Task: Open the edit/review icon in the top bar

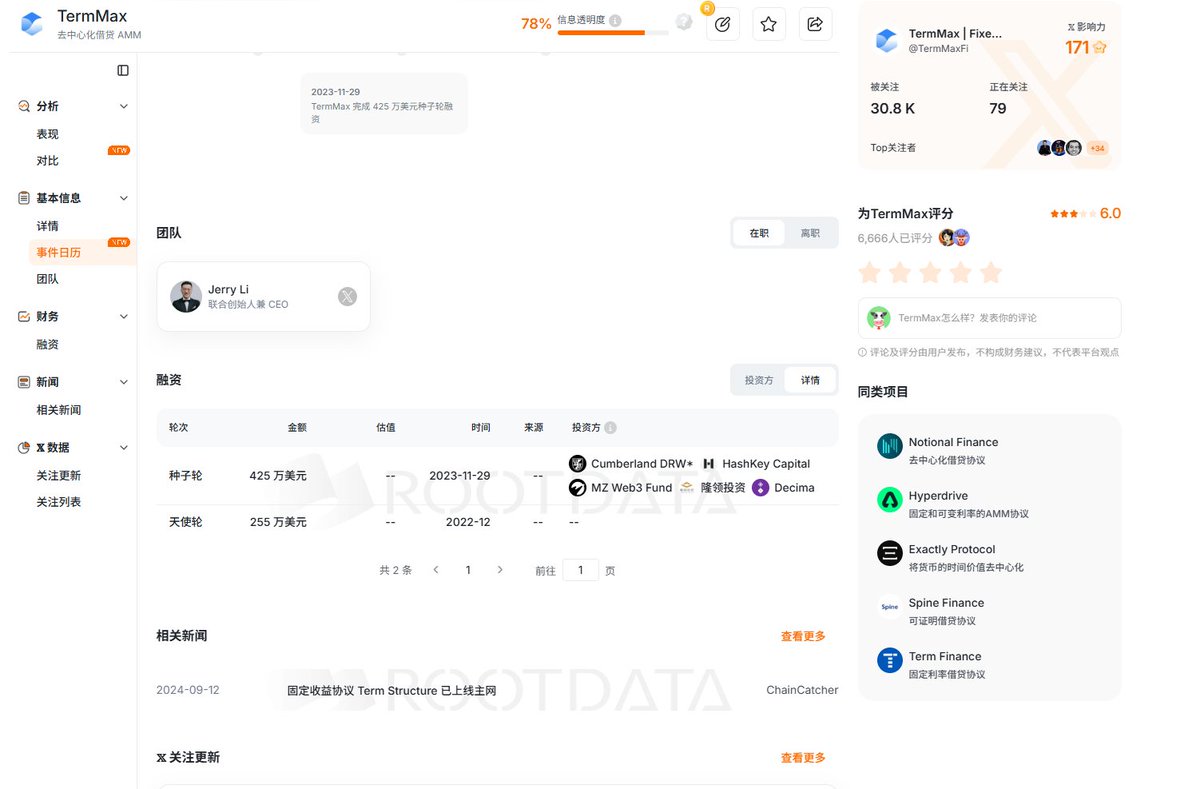Action: coord(723,23)
